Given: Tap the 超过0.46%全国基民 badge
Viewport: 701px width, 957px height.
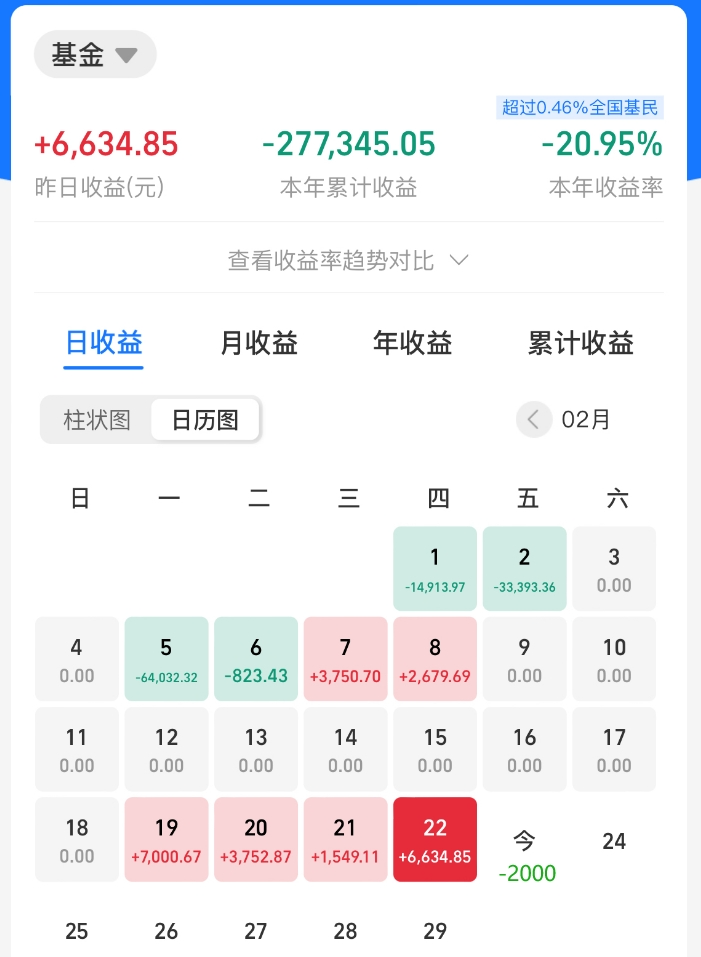Looking at the screenshot, I should [x=580, y=107].
